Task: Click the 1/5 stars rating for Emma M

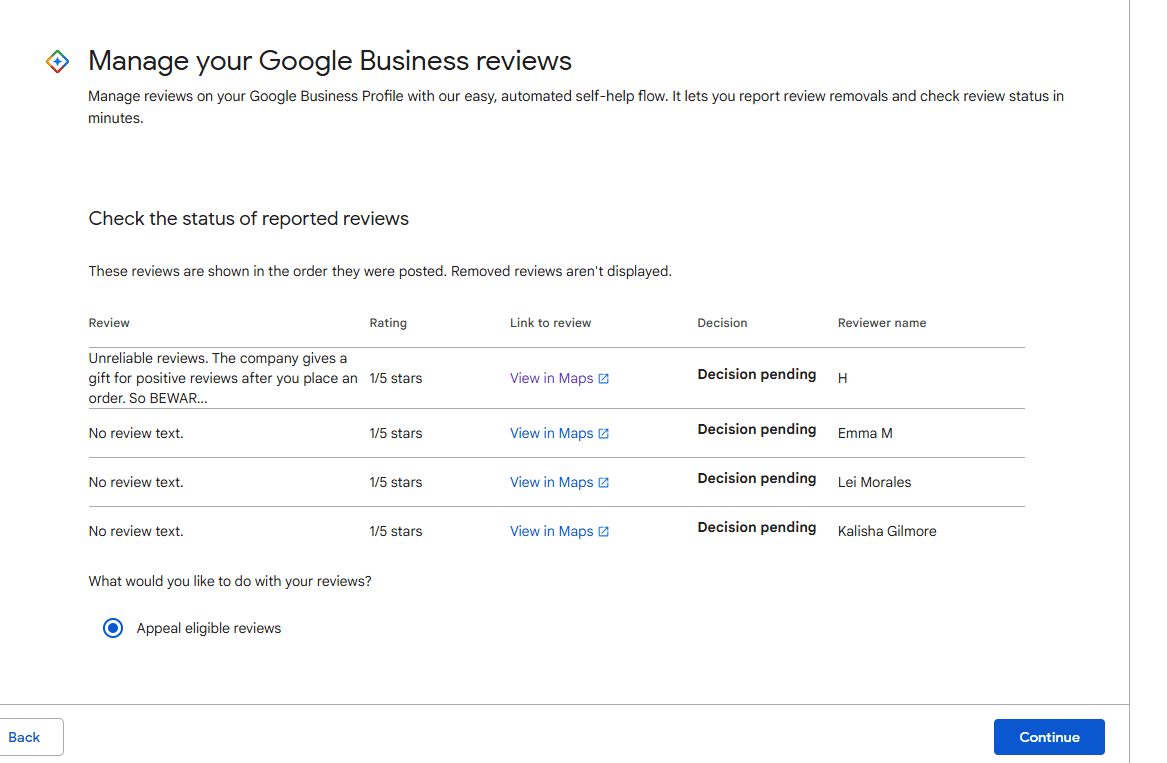Action: [395, 433]
